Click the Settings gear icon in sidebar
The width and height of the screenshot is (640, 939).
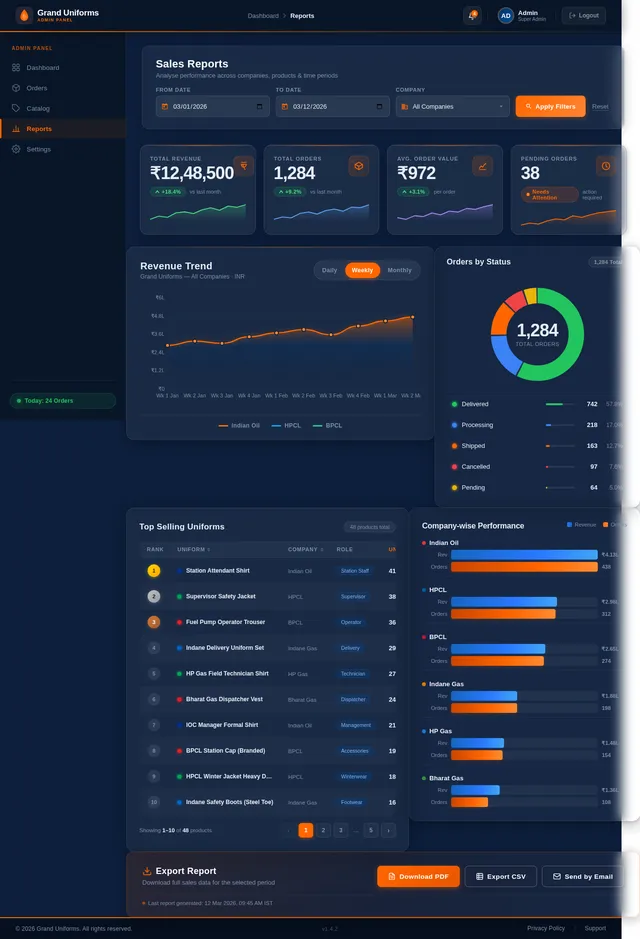coord(16,149)
